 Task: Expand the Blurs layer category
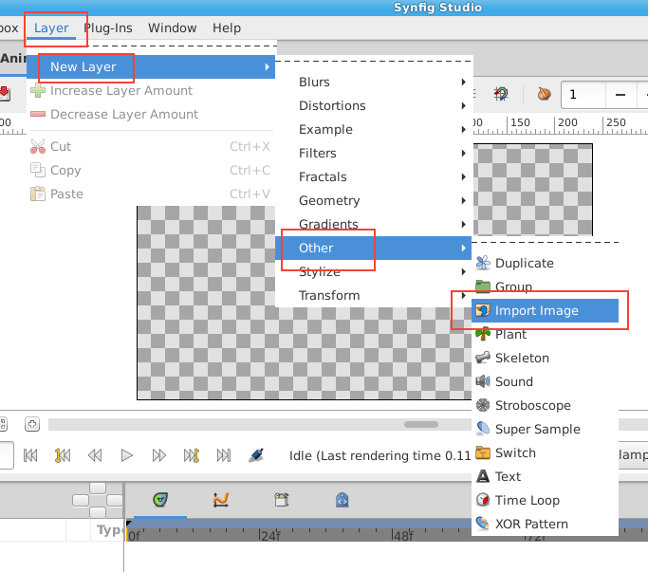(x=373, y=82)
